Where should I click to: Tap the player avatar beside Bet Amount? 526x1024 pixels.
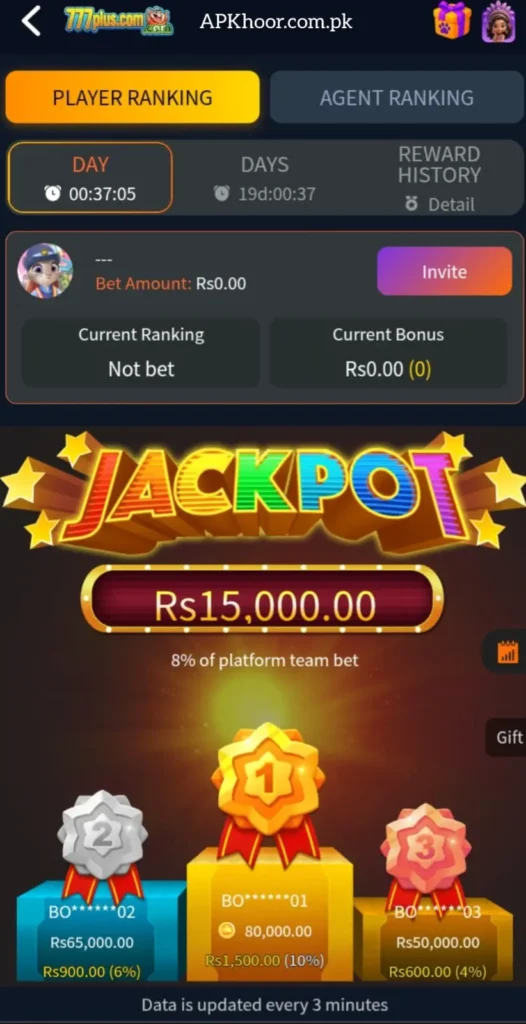click(45, 270)
